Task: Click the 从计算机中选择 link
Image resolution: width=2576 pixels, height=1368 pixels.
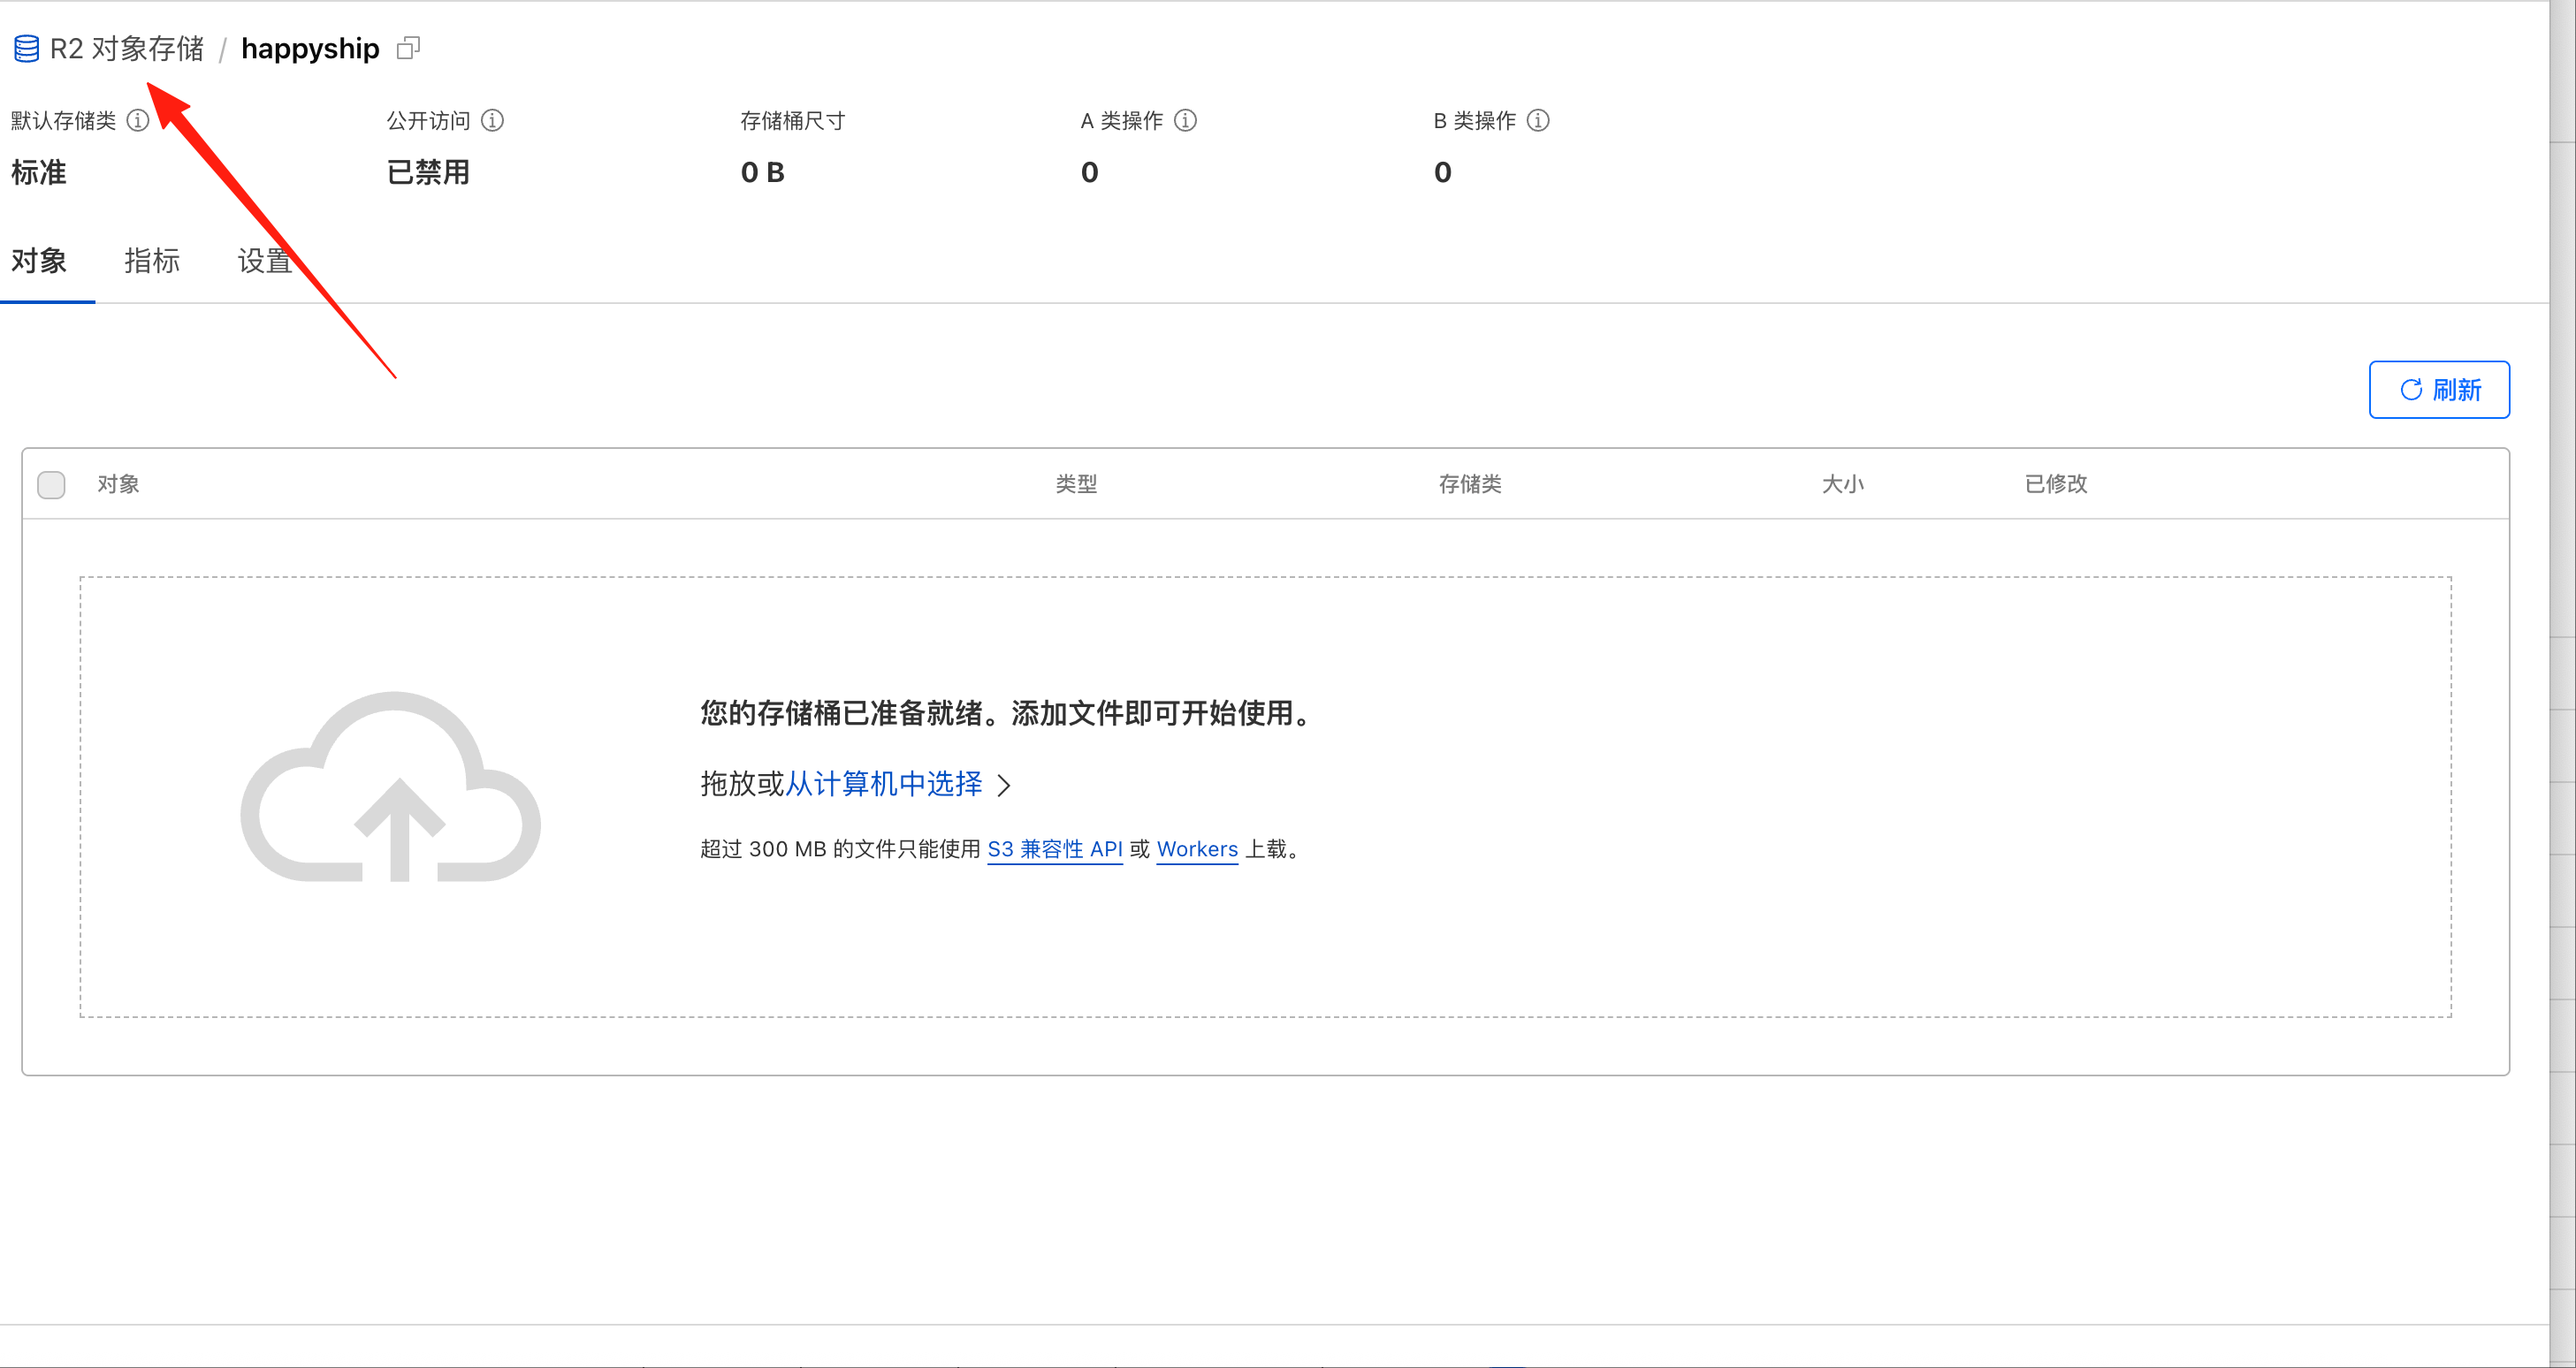Action: point(884,784)
